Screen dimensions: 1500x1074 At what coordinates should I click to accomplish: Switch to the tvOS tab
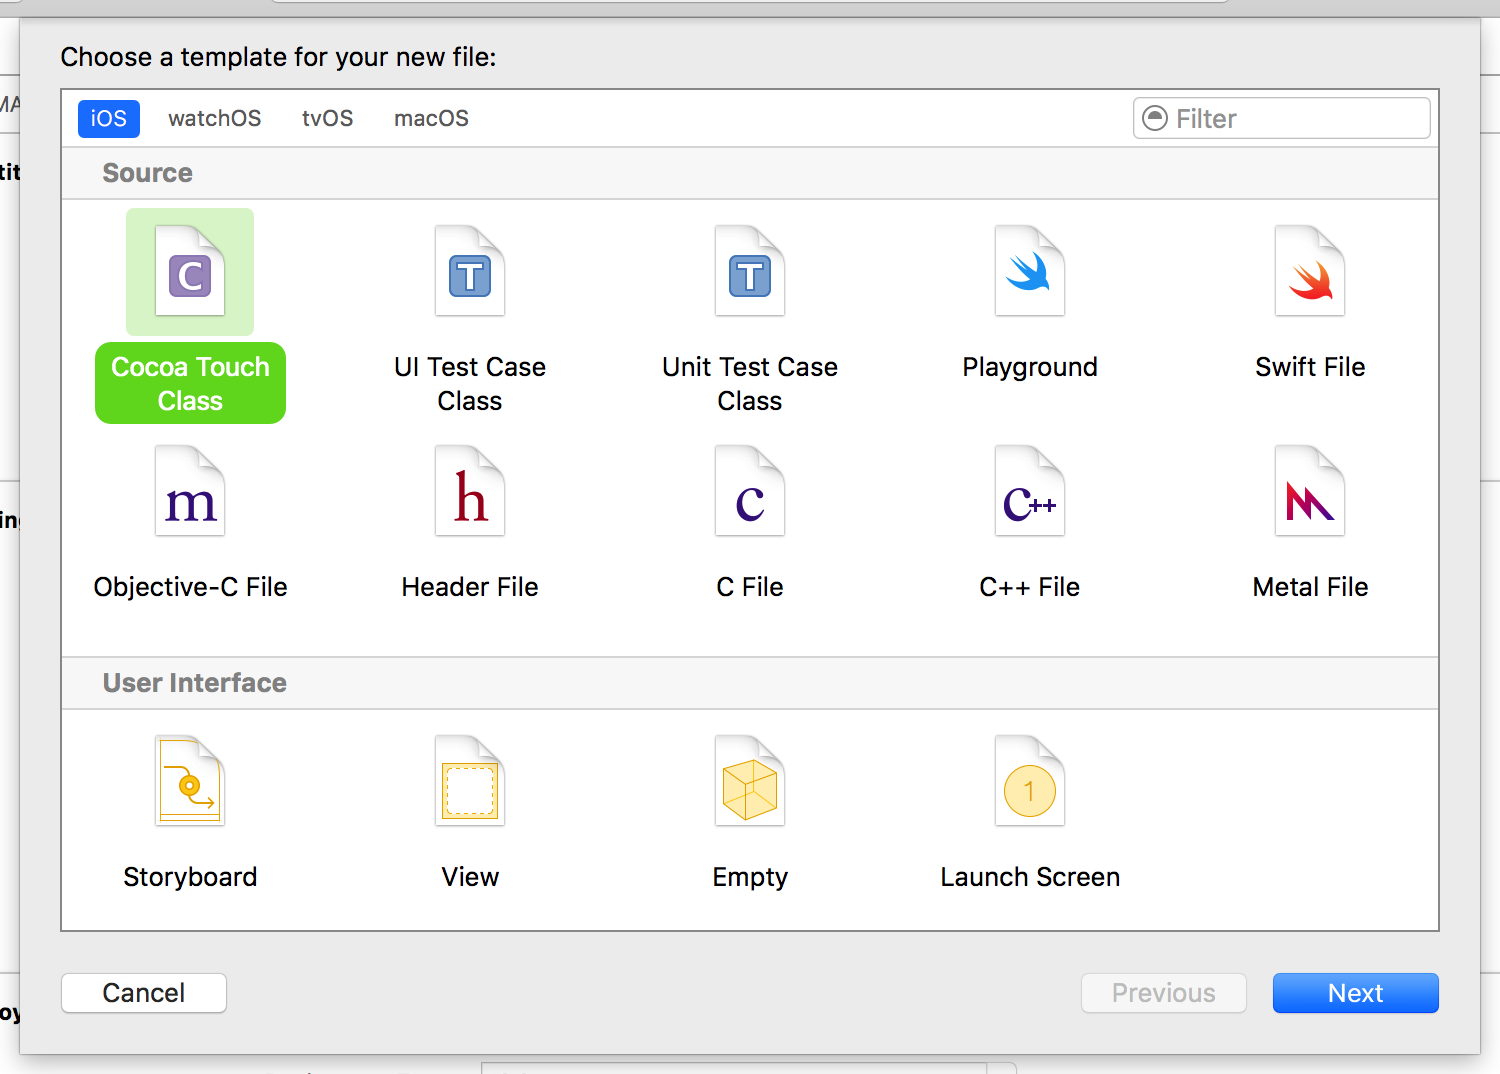(x=327, y=119)
